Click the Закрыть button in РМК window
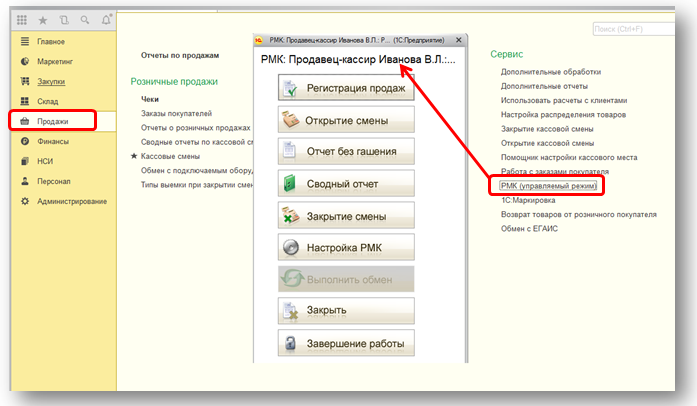 pyautogui.click(x=346, y=311)
